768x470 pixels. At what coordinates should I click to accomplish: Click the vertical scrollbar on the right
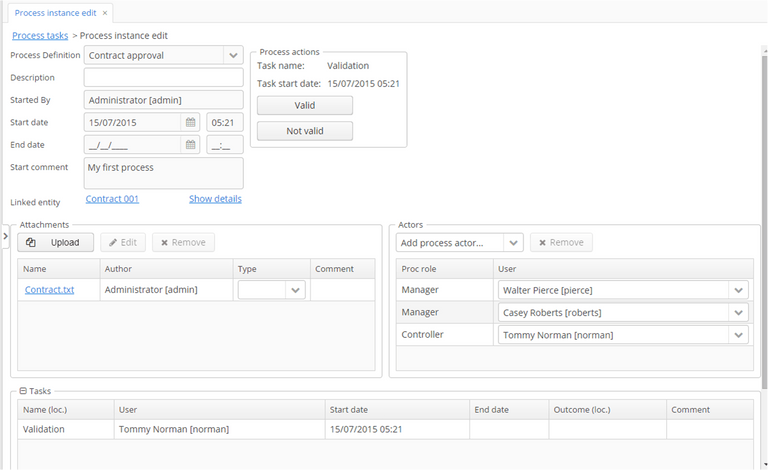[x=765, y=220]
